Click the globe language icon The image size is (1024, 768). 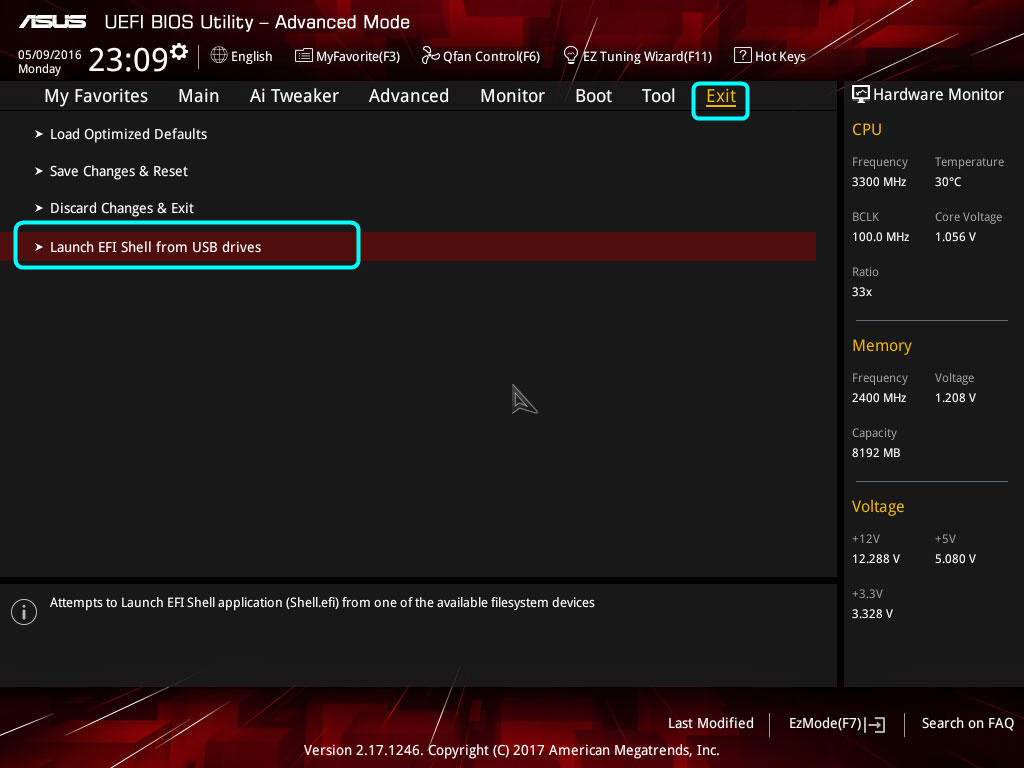coord(219,56)
